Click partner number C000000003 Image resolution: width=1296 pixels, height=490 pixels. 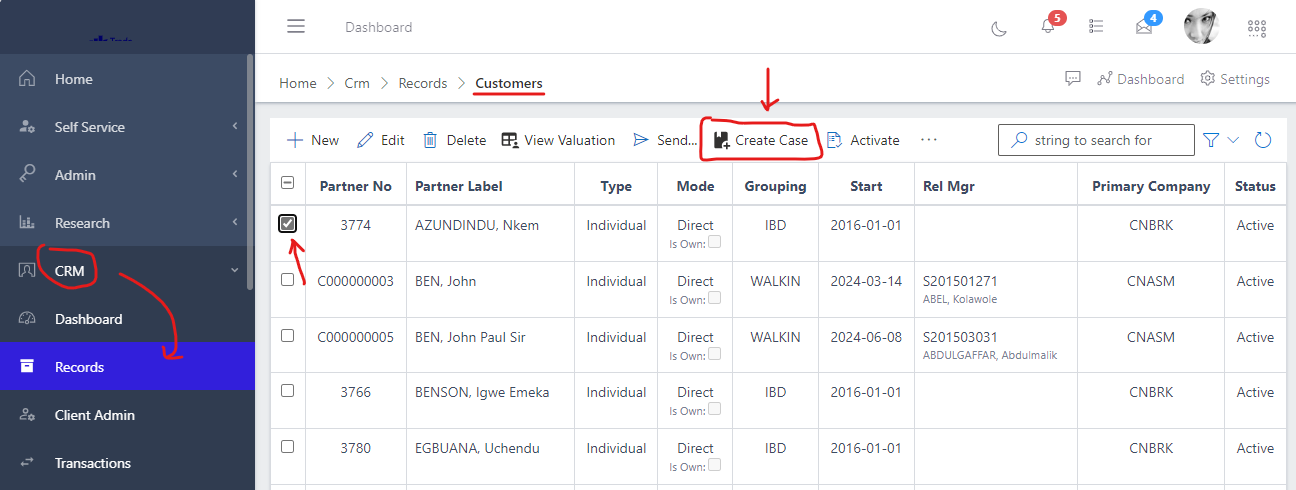(356, 281)
